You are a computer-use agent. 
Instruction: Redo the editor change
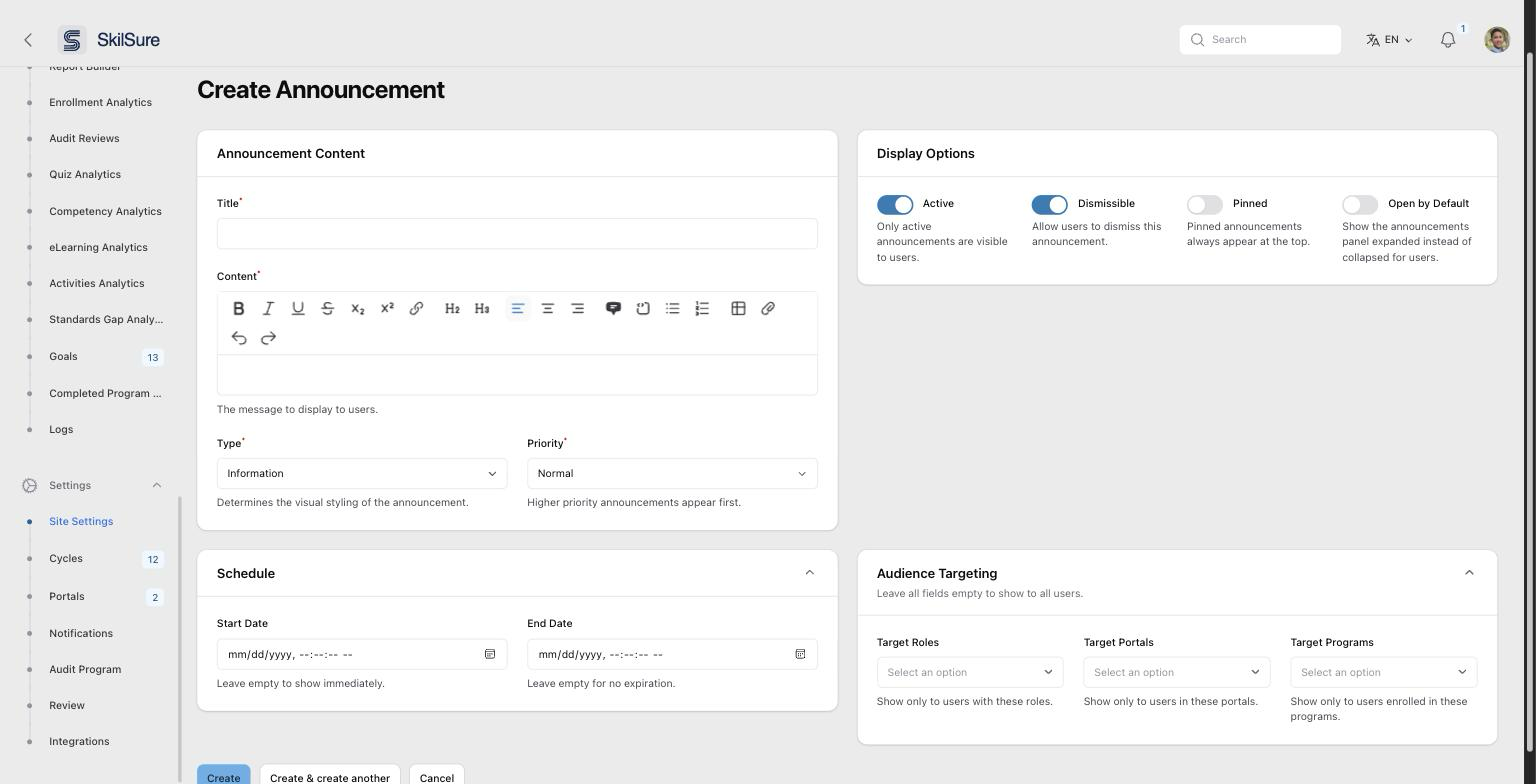(x=268, y=338)
